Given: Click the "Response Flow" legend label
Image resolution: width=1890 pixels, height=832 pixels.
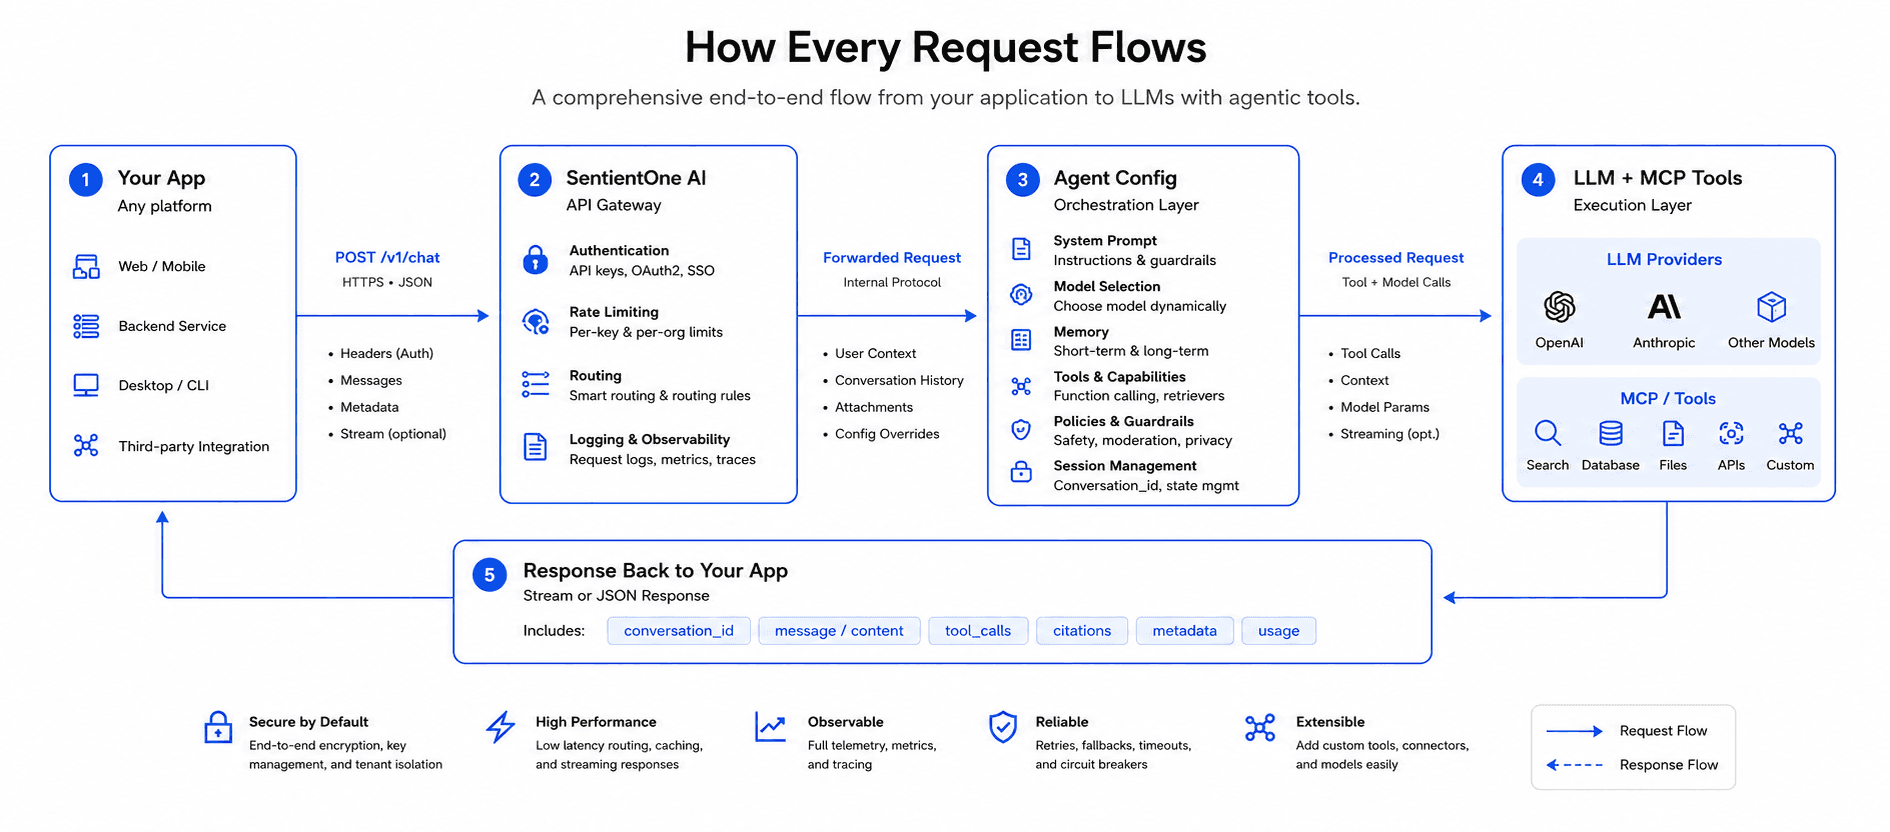Looking at the screenshot, I should 1668,765.
